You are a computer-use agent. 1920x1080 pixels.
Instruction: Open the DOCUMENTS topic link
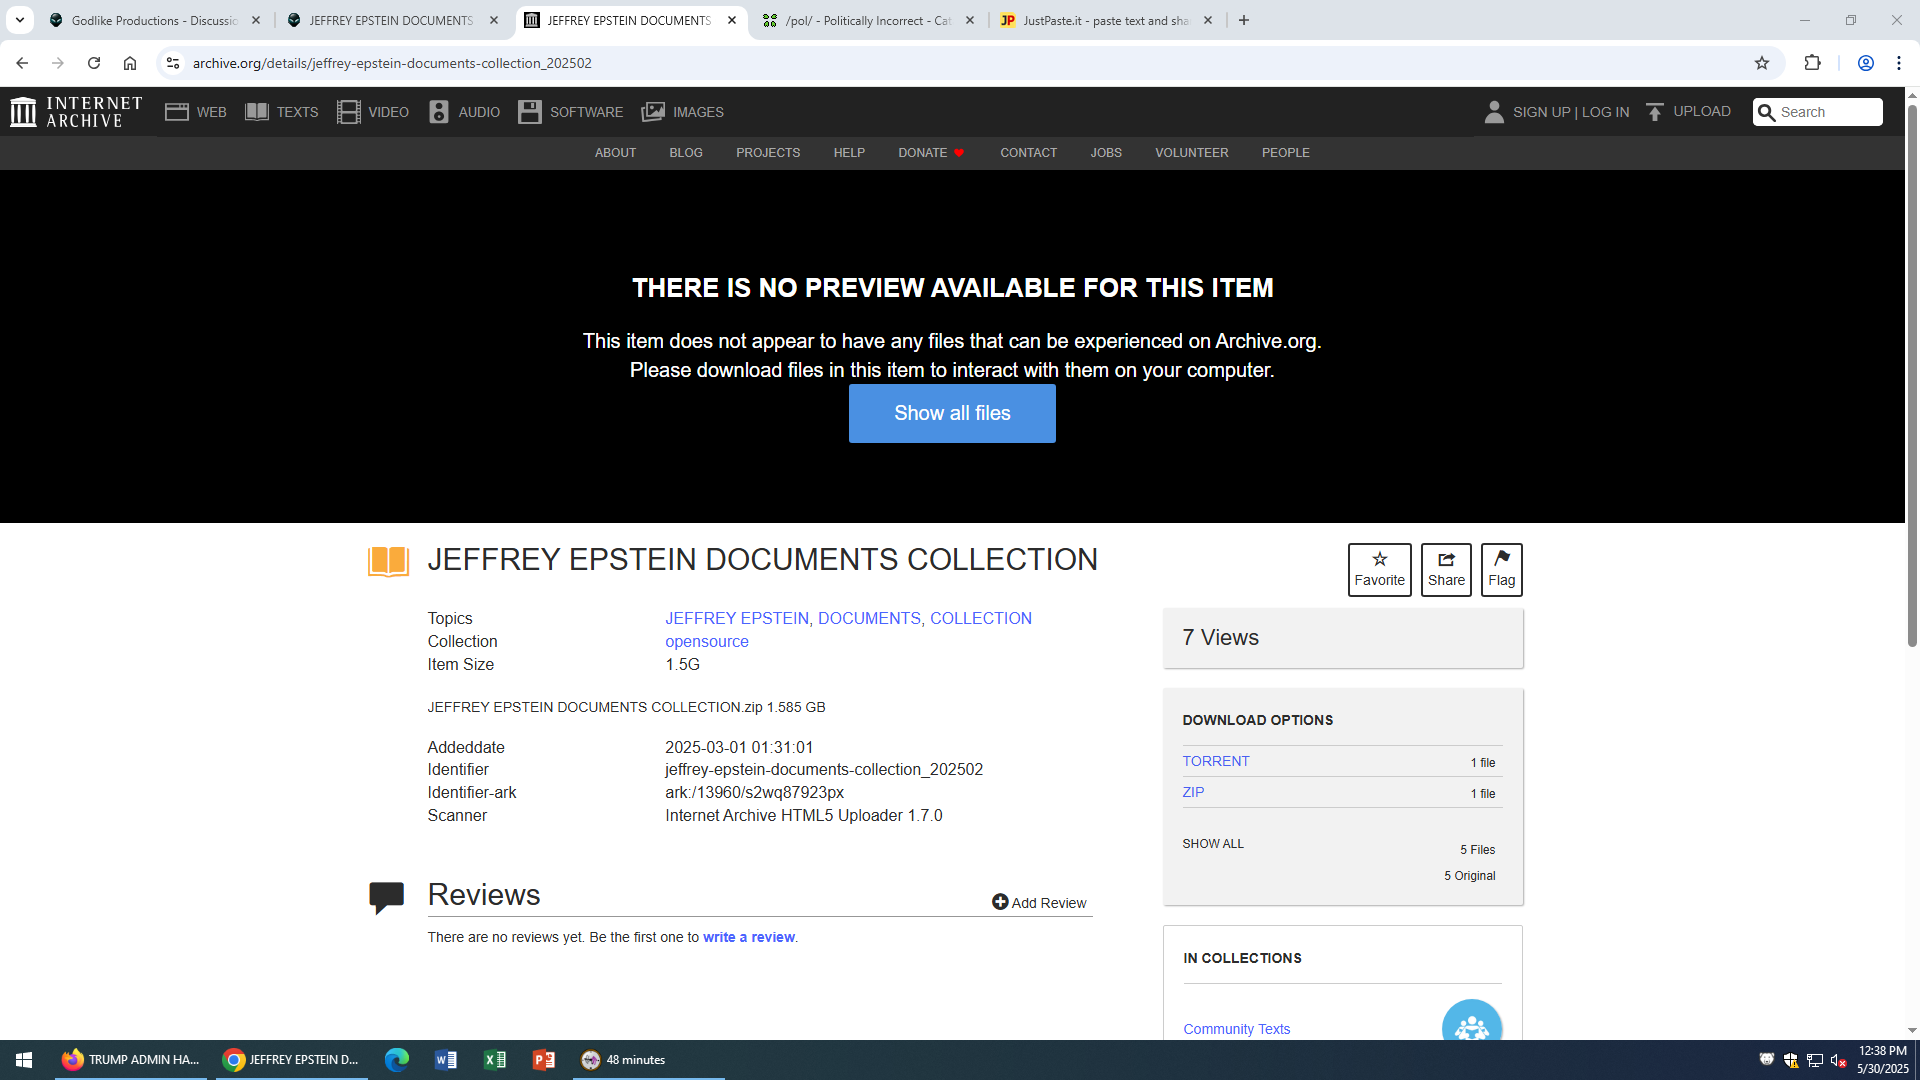click(869, 618)
